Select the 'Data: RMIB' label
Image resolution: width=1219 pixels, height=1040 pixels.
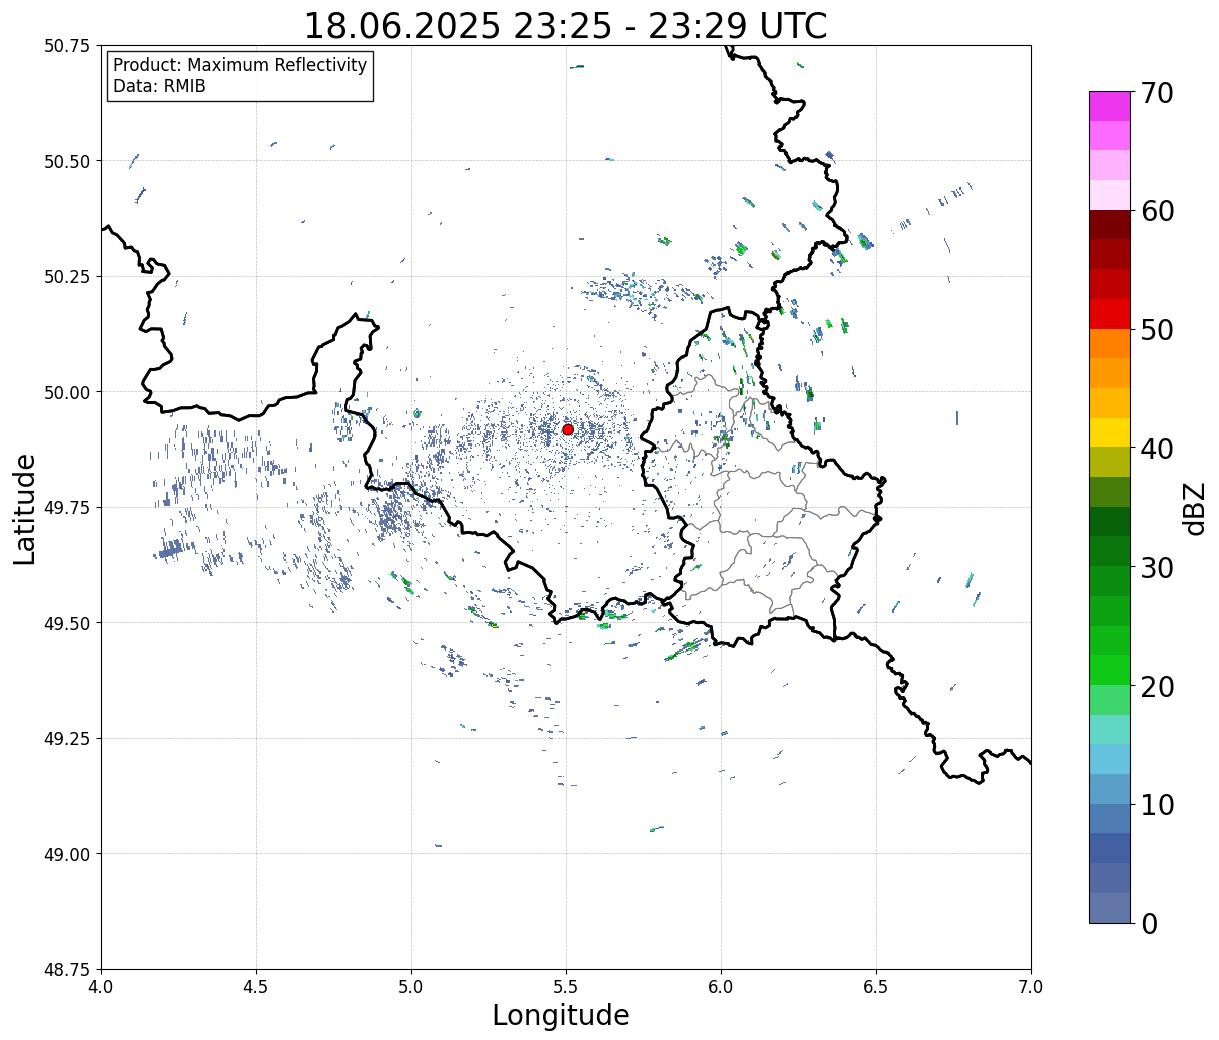tap(159, 86)
